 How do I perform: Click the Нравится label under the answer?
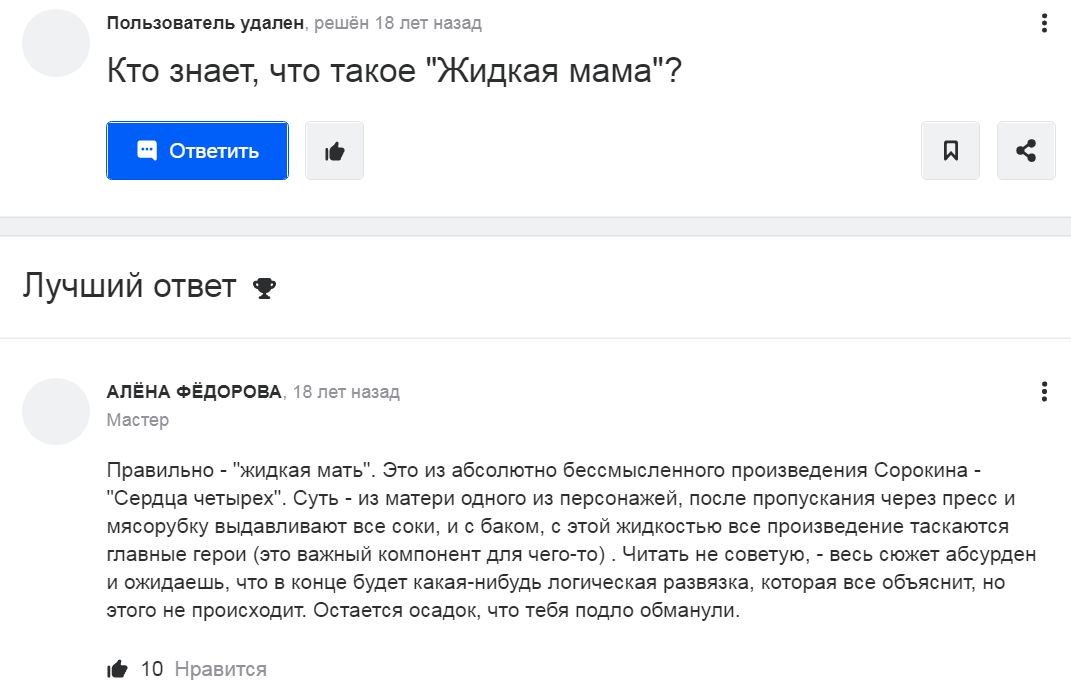221,669
